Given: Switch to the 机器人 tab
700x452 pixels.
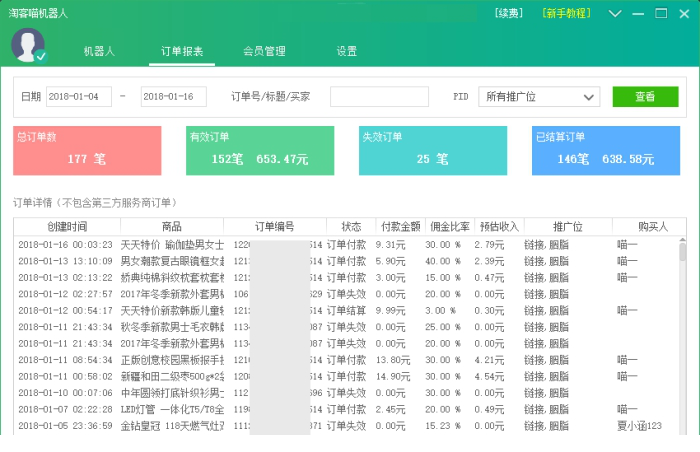Looking at the screenshot, I should [x=99, y=51].
